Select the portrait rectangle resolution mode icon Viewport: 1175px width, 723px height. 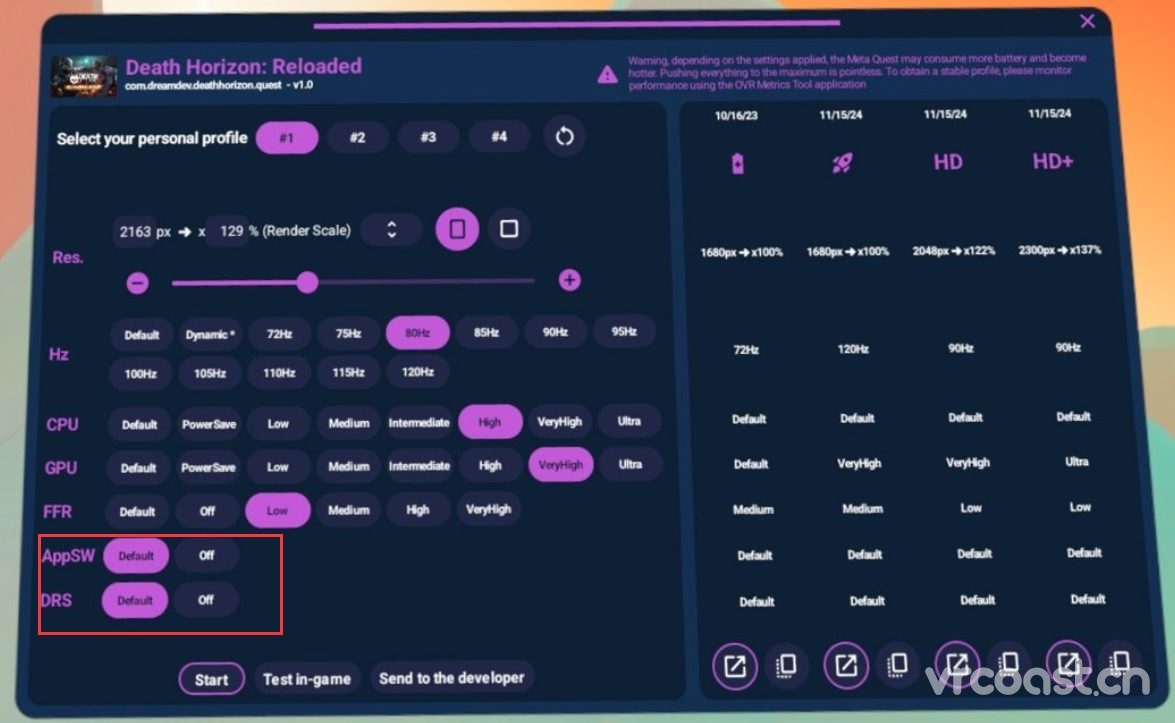457,229
